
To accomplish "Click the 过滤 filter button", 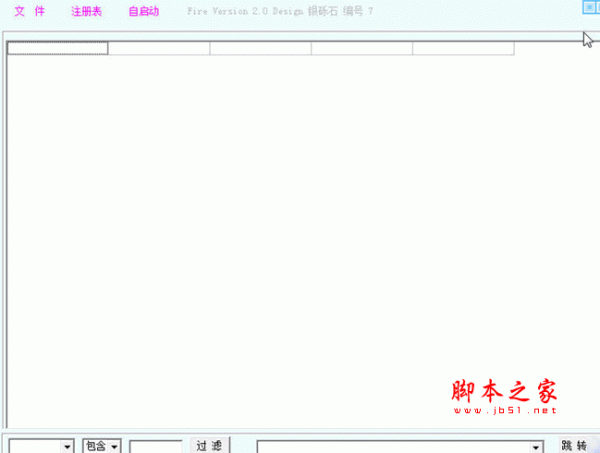I will tap(210, 445).
